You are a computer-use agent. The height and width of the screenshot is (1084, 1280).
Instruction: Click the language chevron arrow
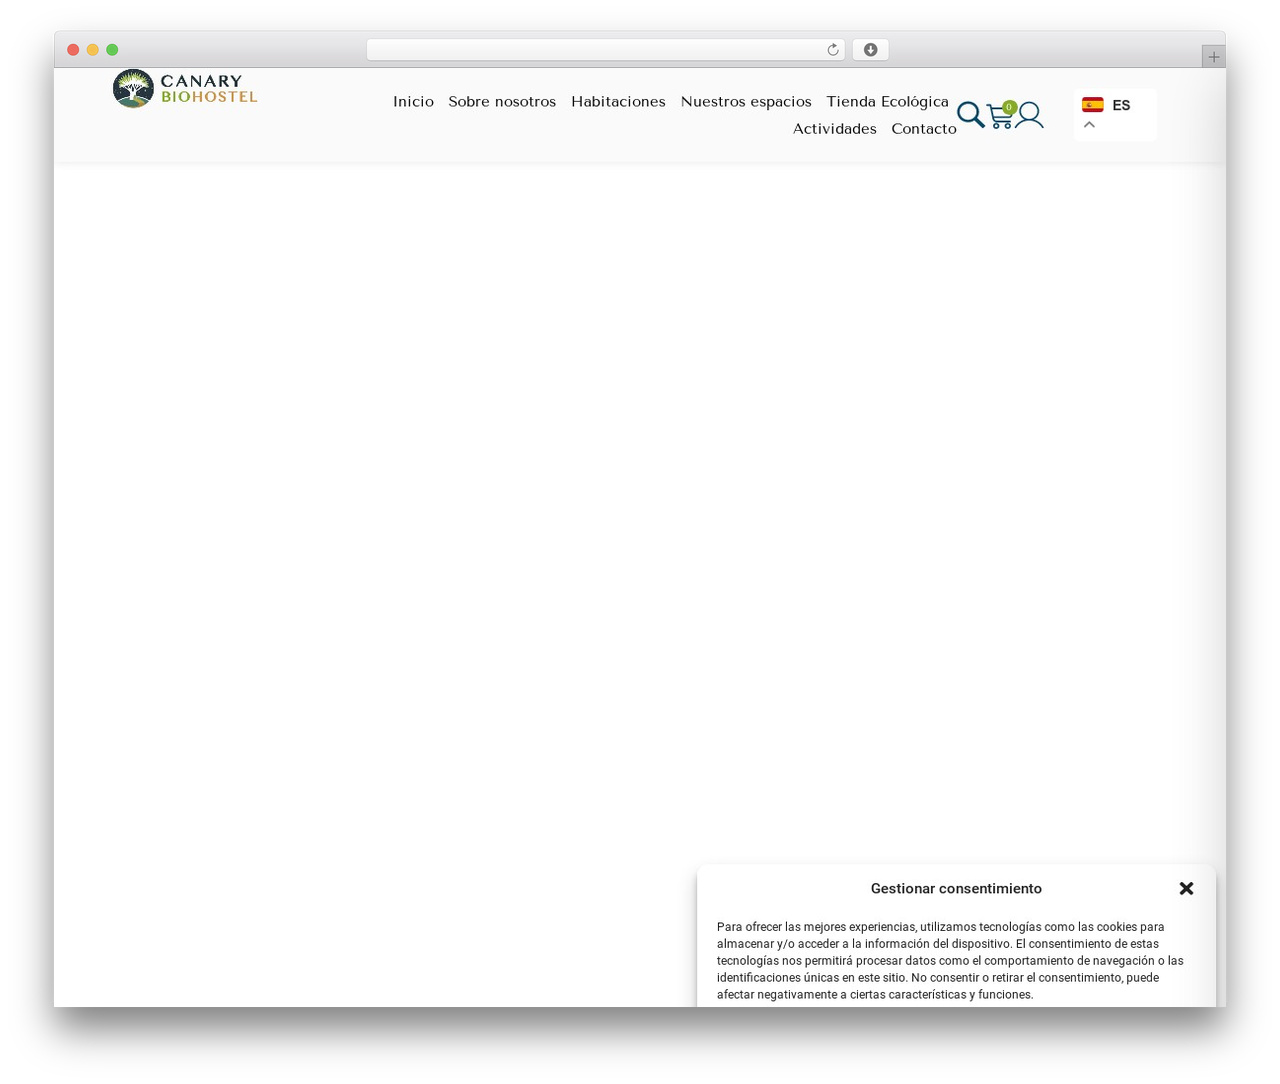pyautogui.click(x=1090, y=125)
